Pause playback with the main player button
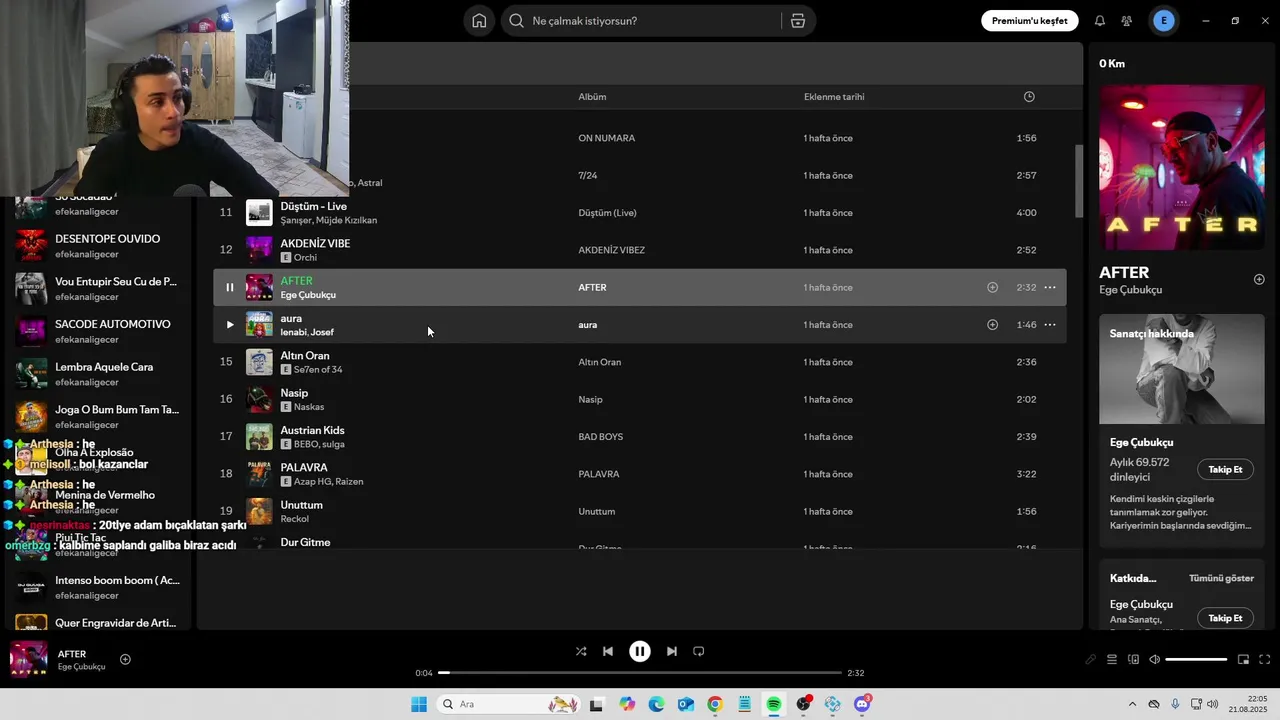 click(640, 651)
